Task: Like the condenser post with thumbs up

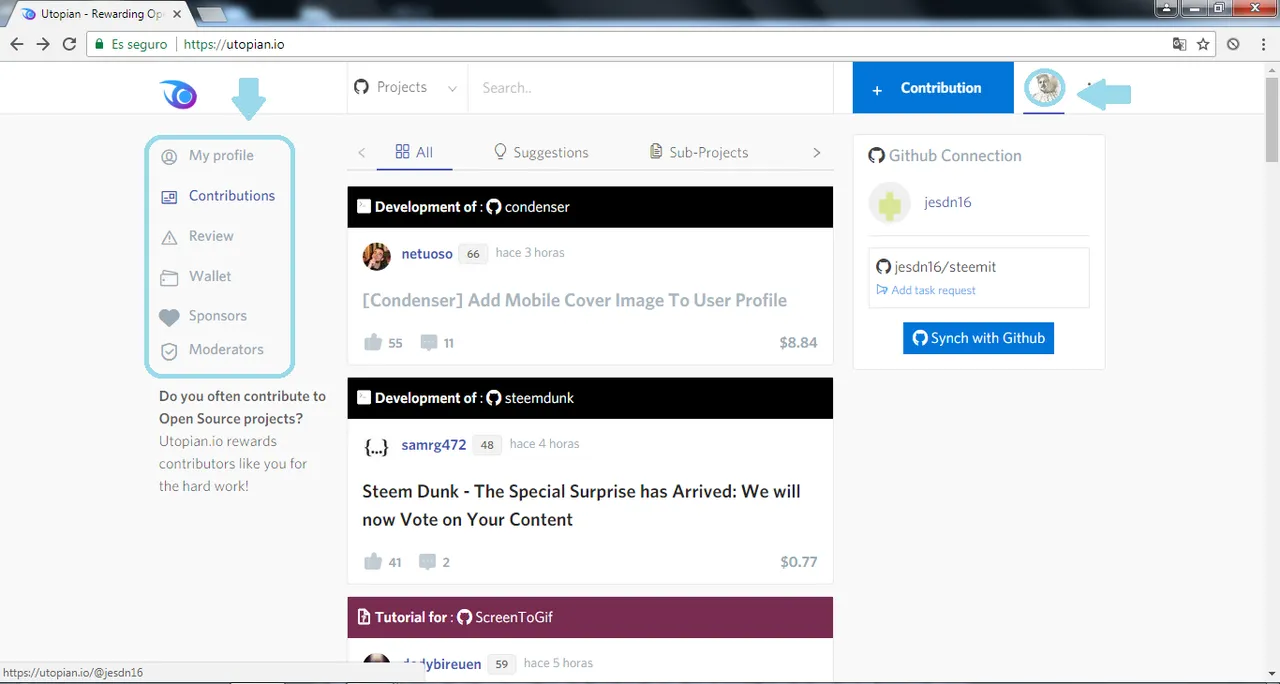Action: tap(373, 342)
